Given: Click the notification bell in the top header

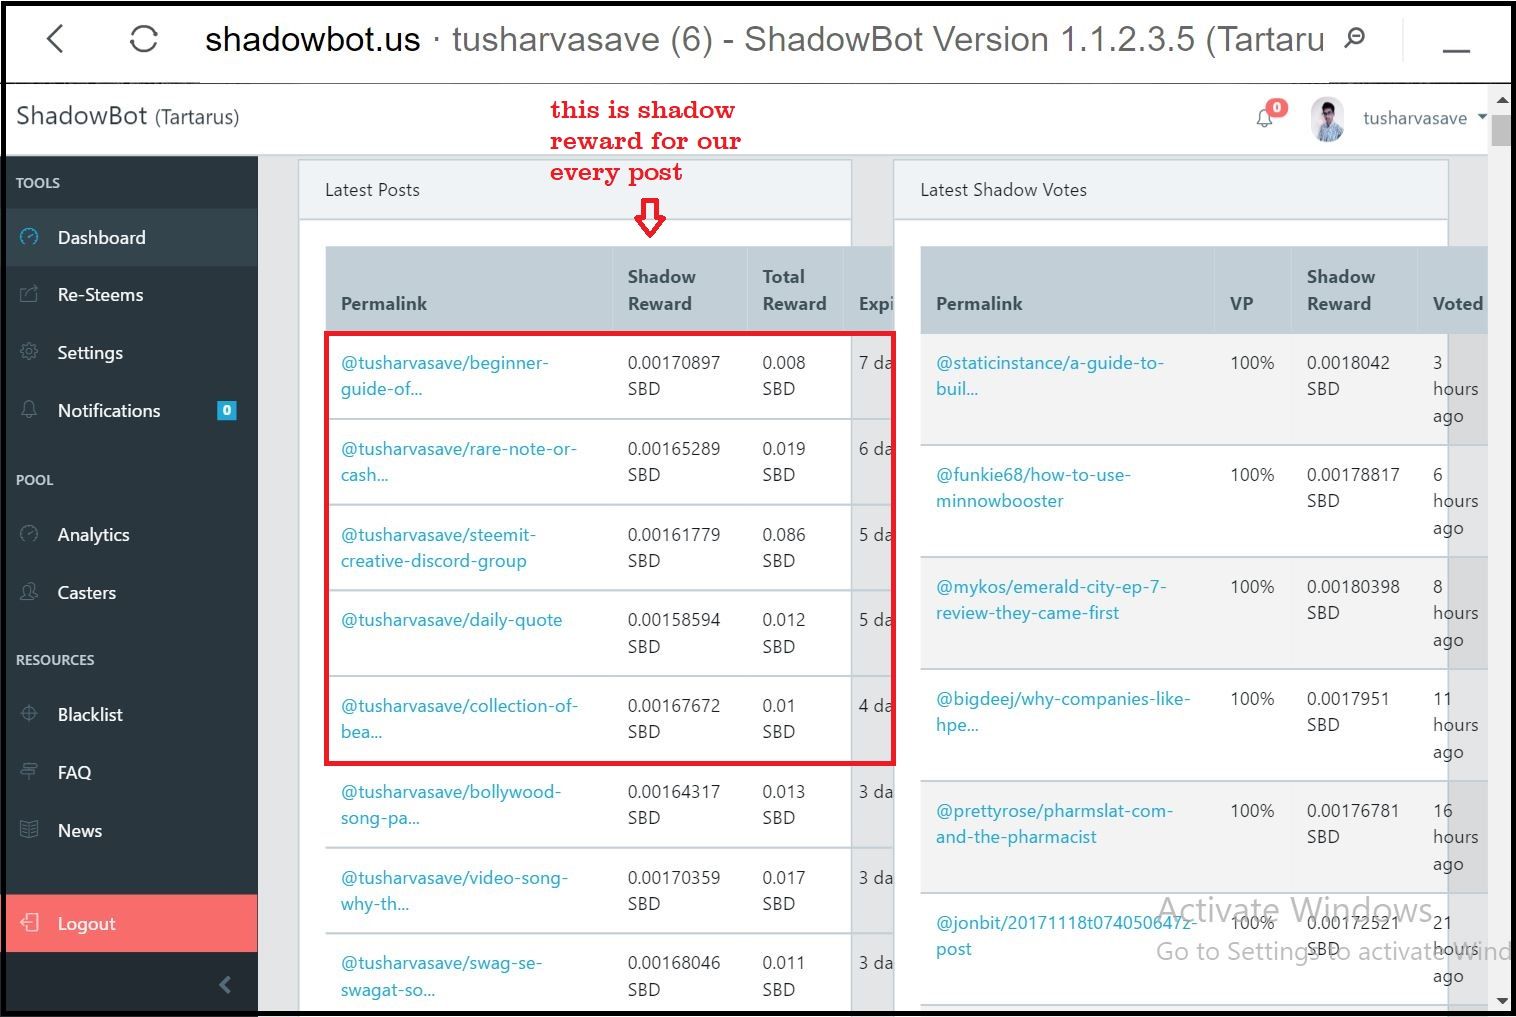Looking at the screenshot, I should click(x=1264, y=117).
